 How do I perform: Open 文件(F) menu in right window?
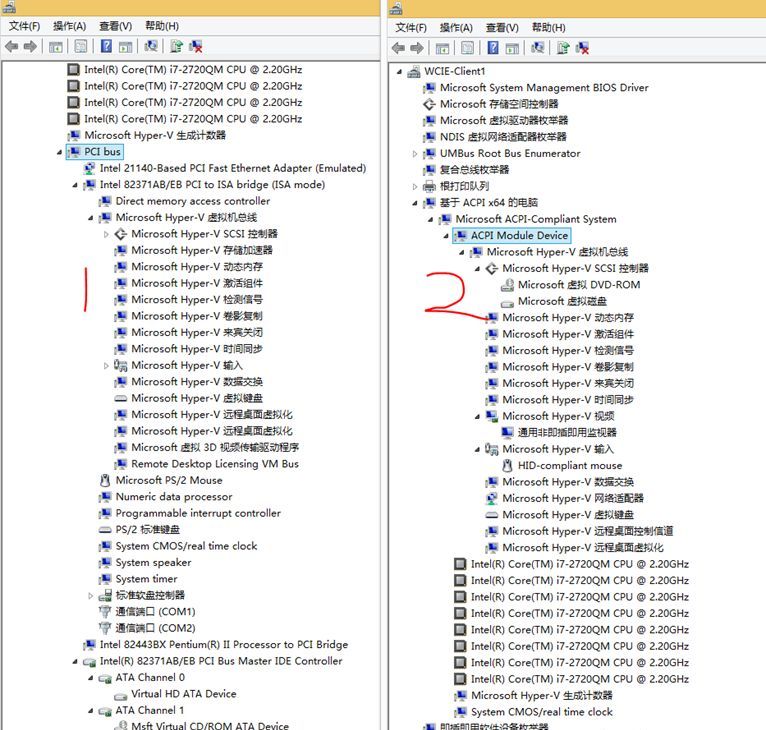(x=411, y=27)
